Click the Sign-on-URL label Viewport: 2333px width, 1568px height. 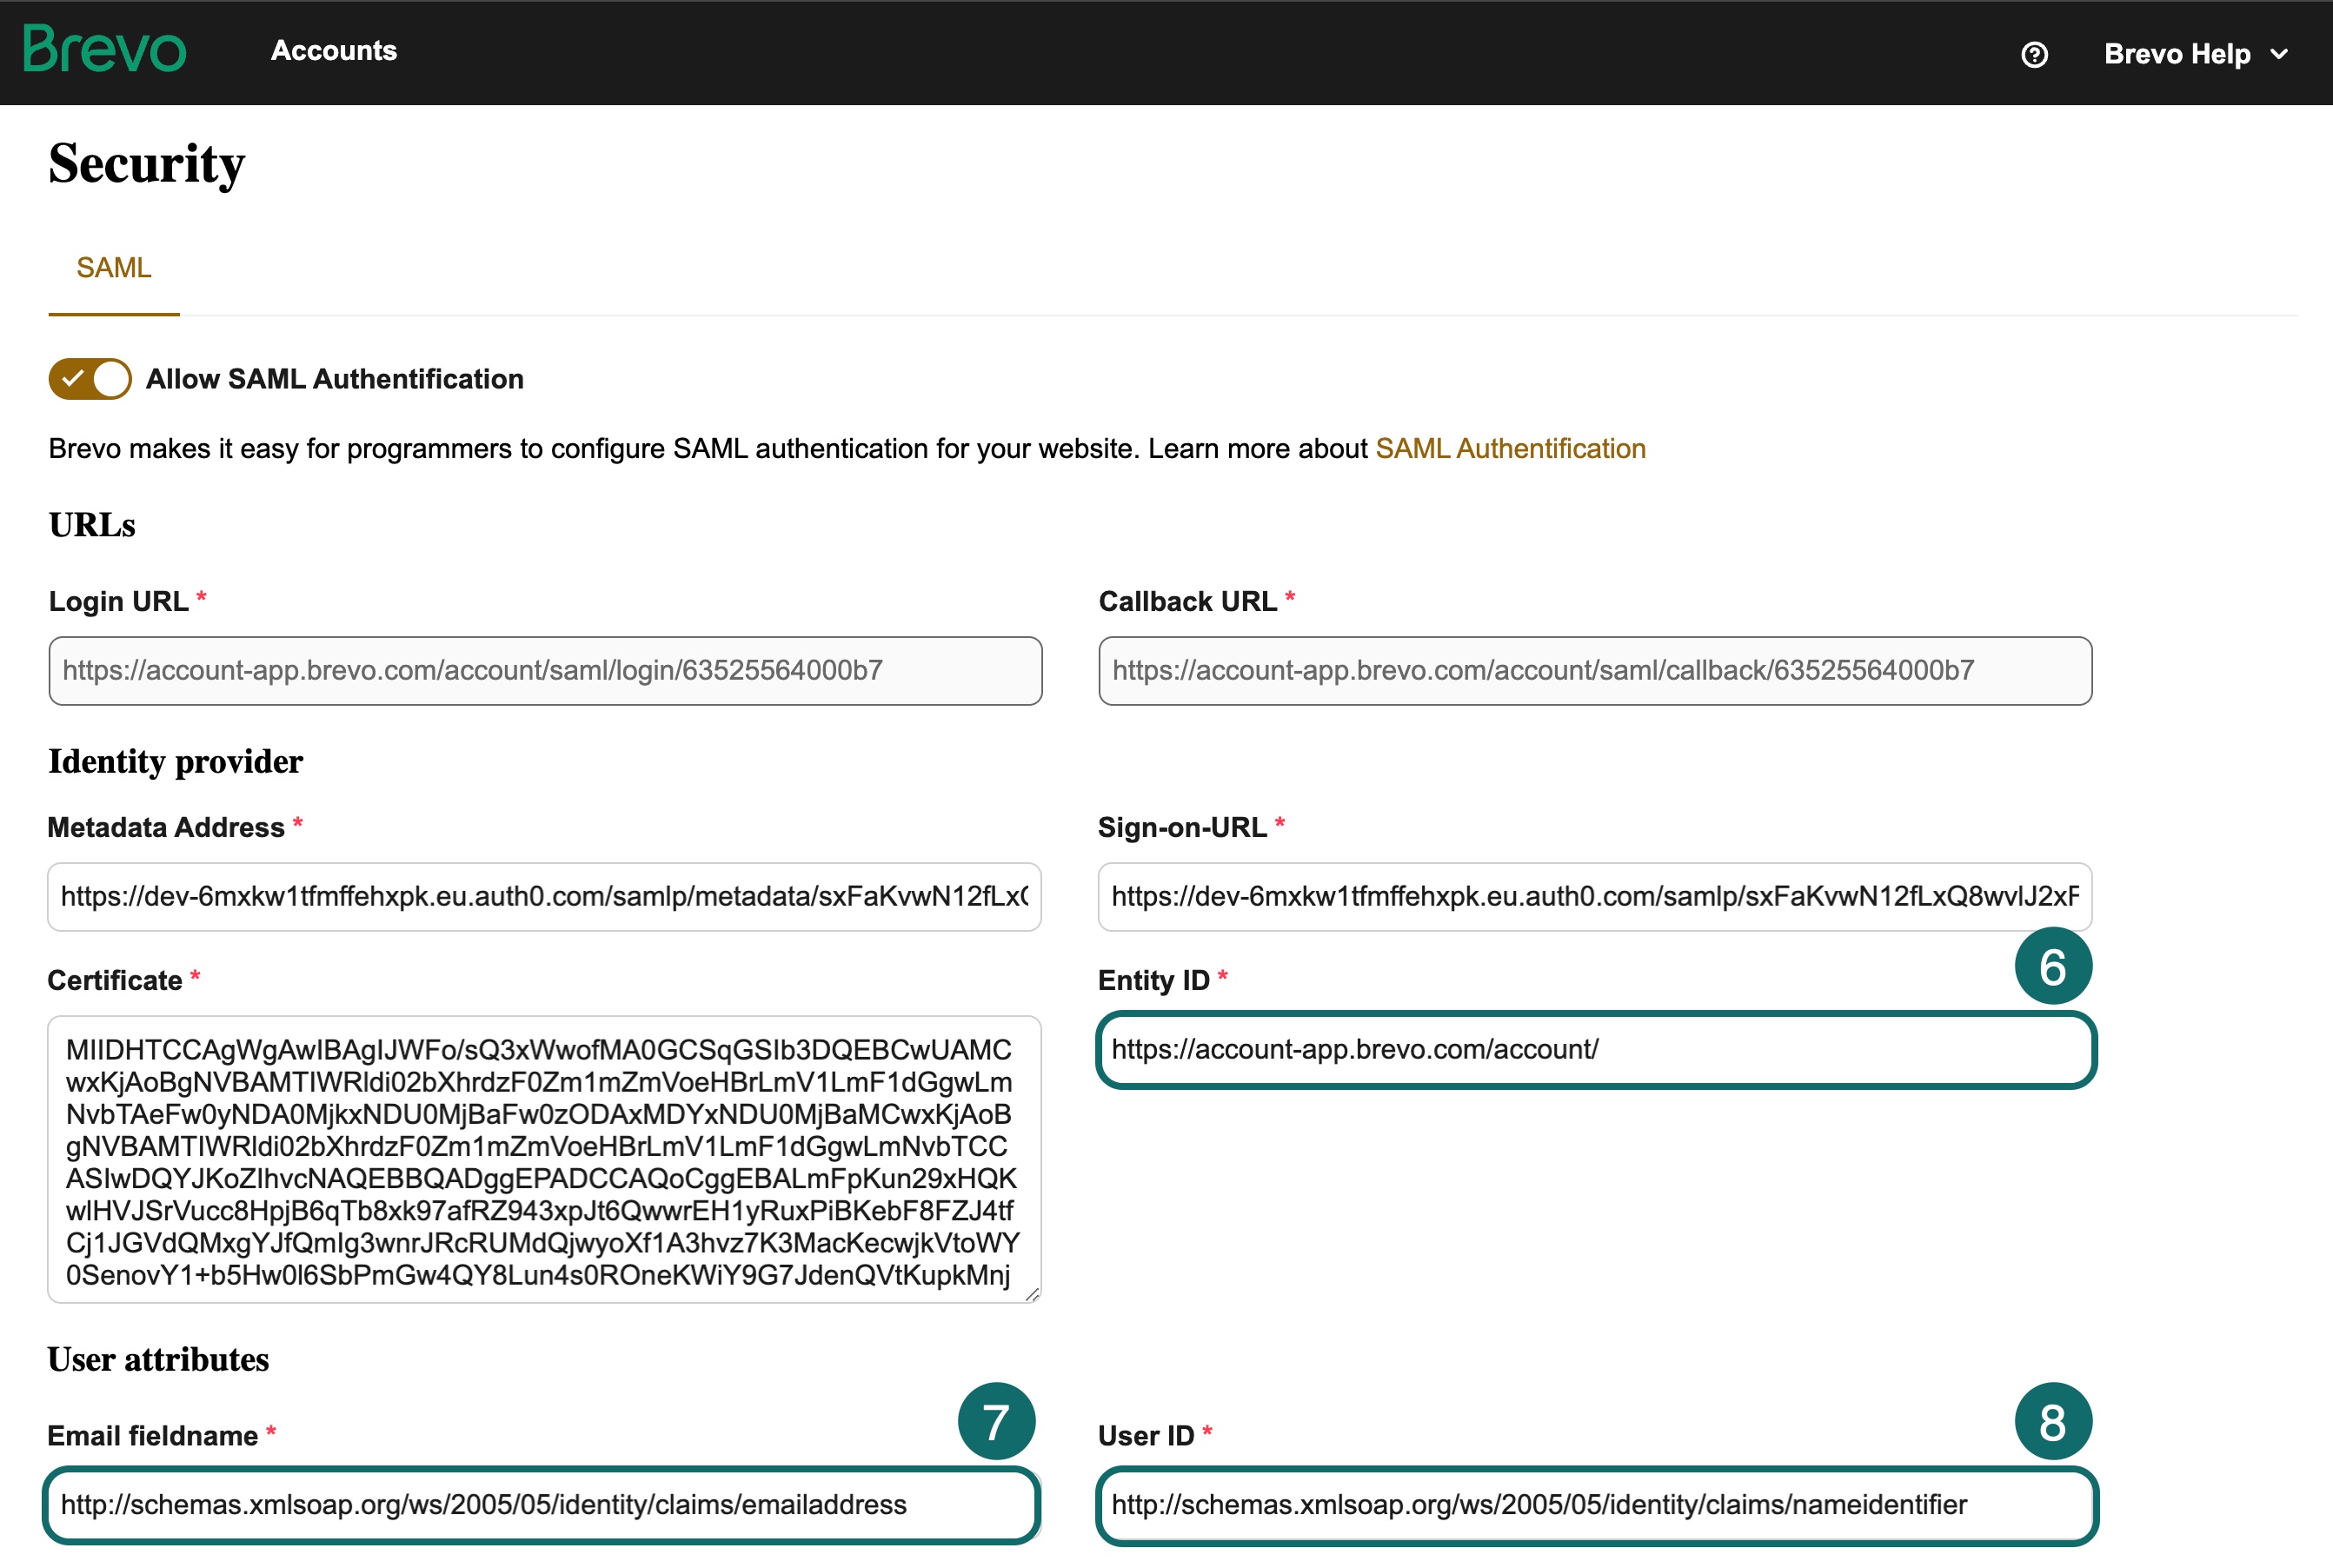(1182, 828)
